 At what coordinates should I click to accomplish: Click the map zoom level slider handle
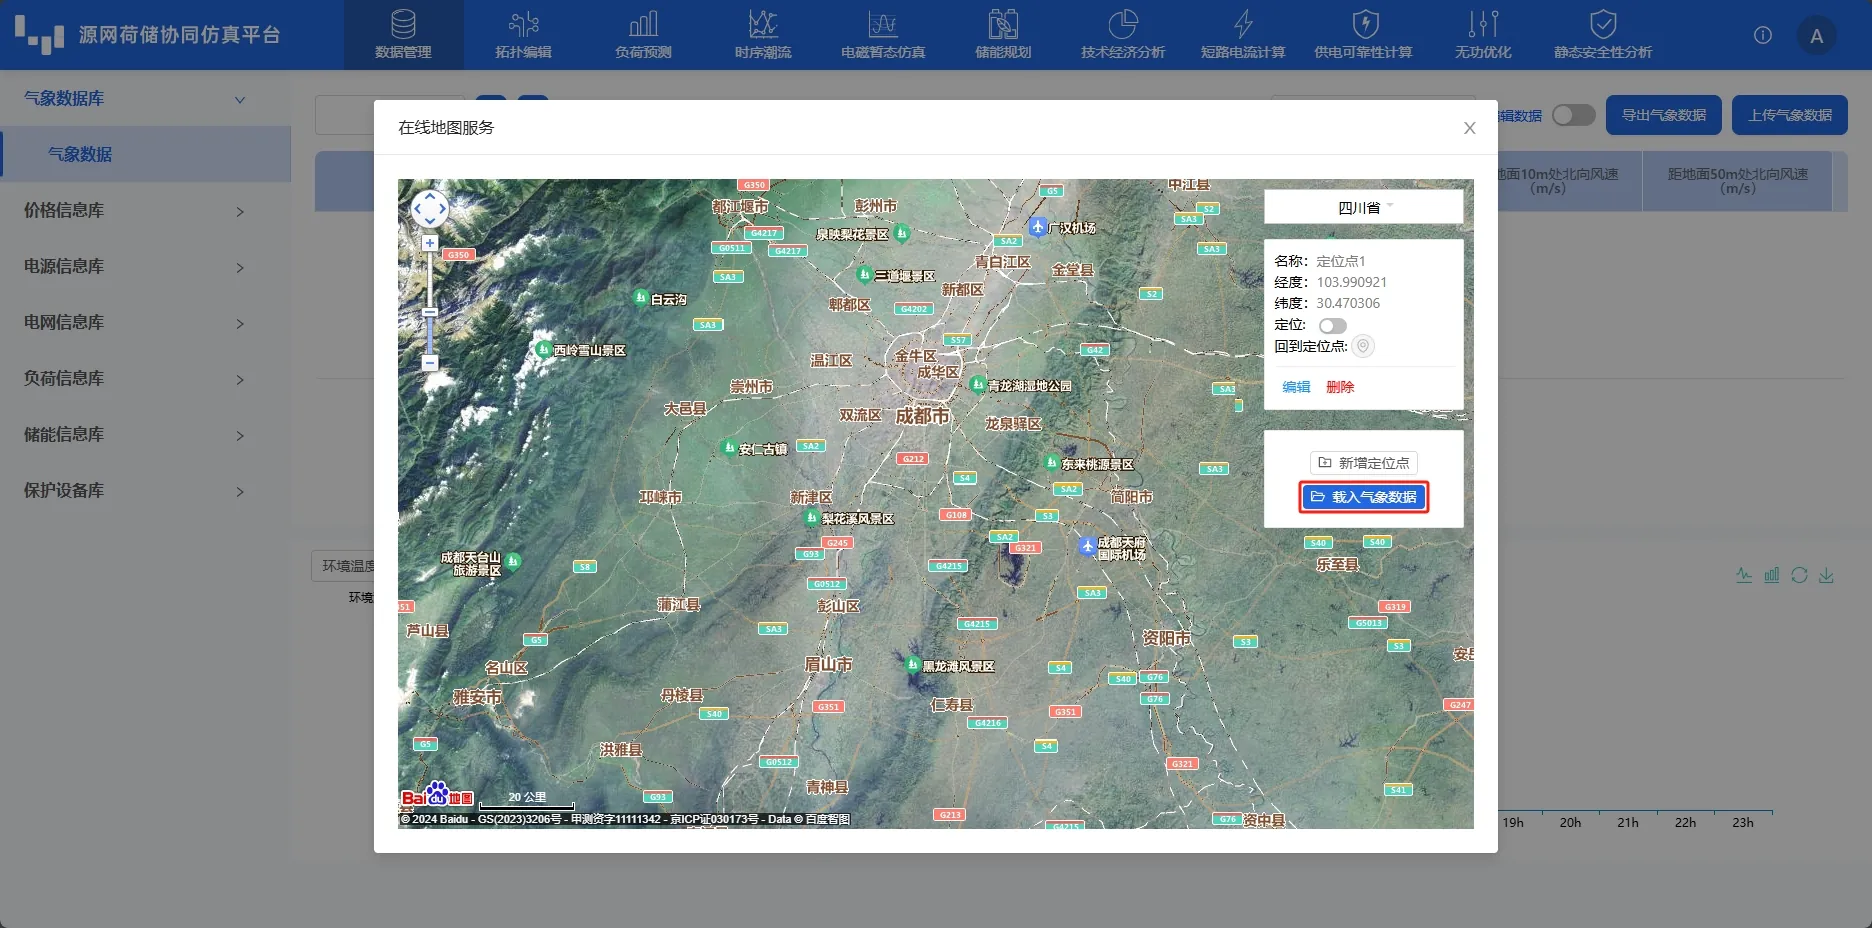coord(430,313)
